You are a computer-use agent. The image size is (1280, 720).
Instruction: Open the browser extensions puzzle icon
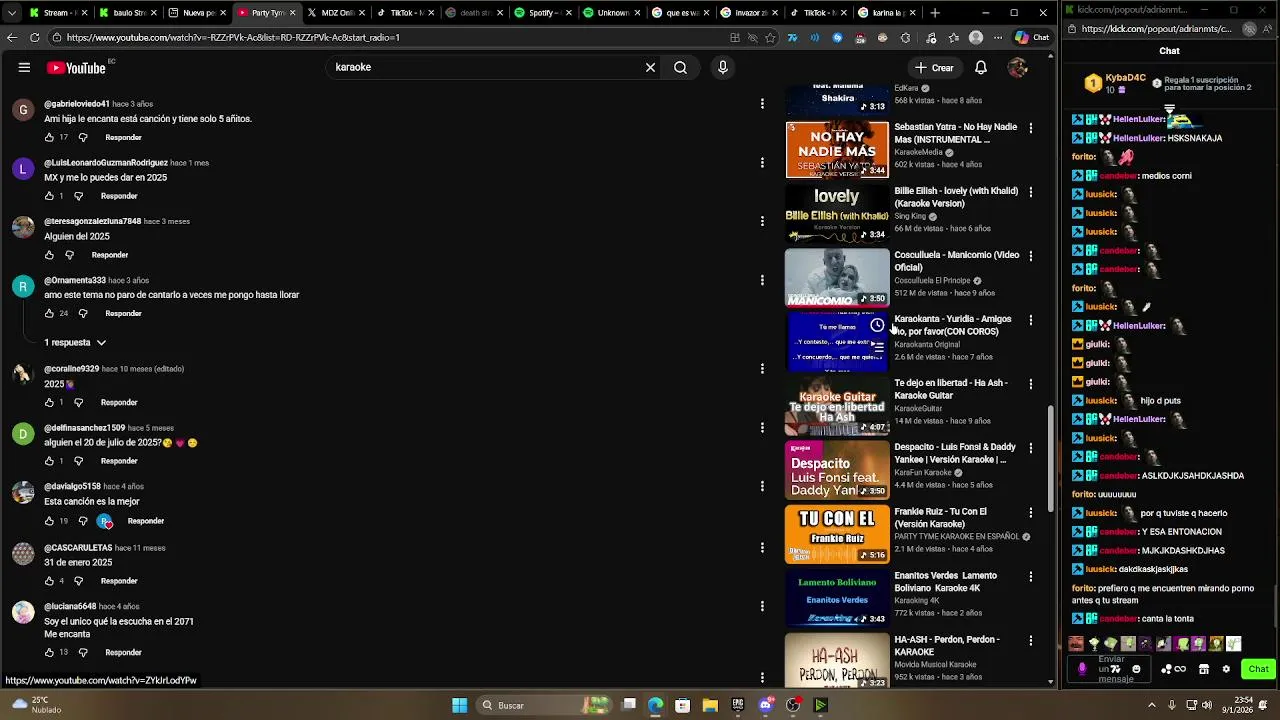(x=906, y=38)
